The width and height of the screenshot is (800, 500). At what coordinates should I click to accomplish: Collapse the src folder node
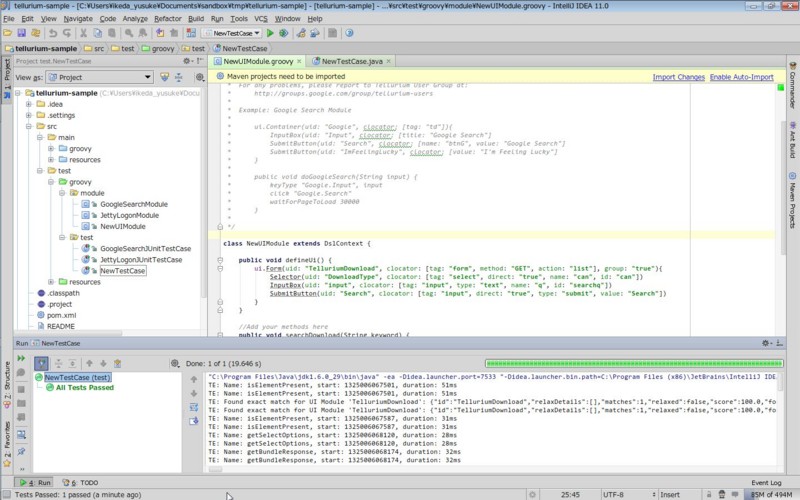(29, 126)
